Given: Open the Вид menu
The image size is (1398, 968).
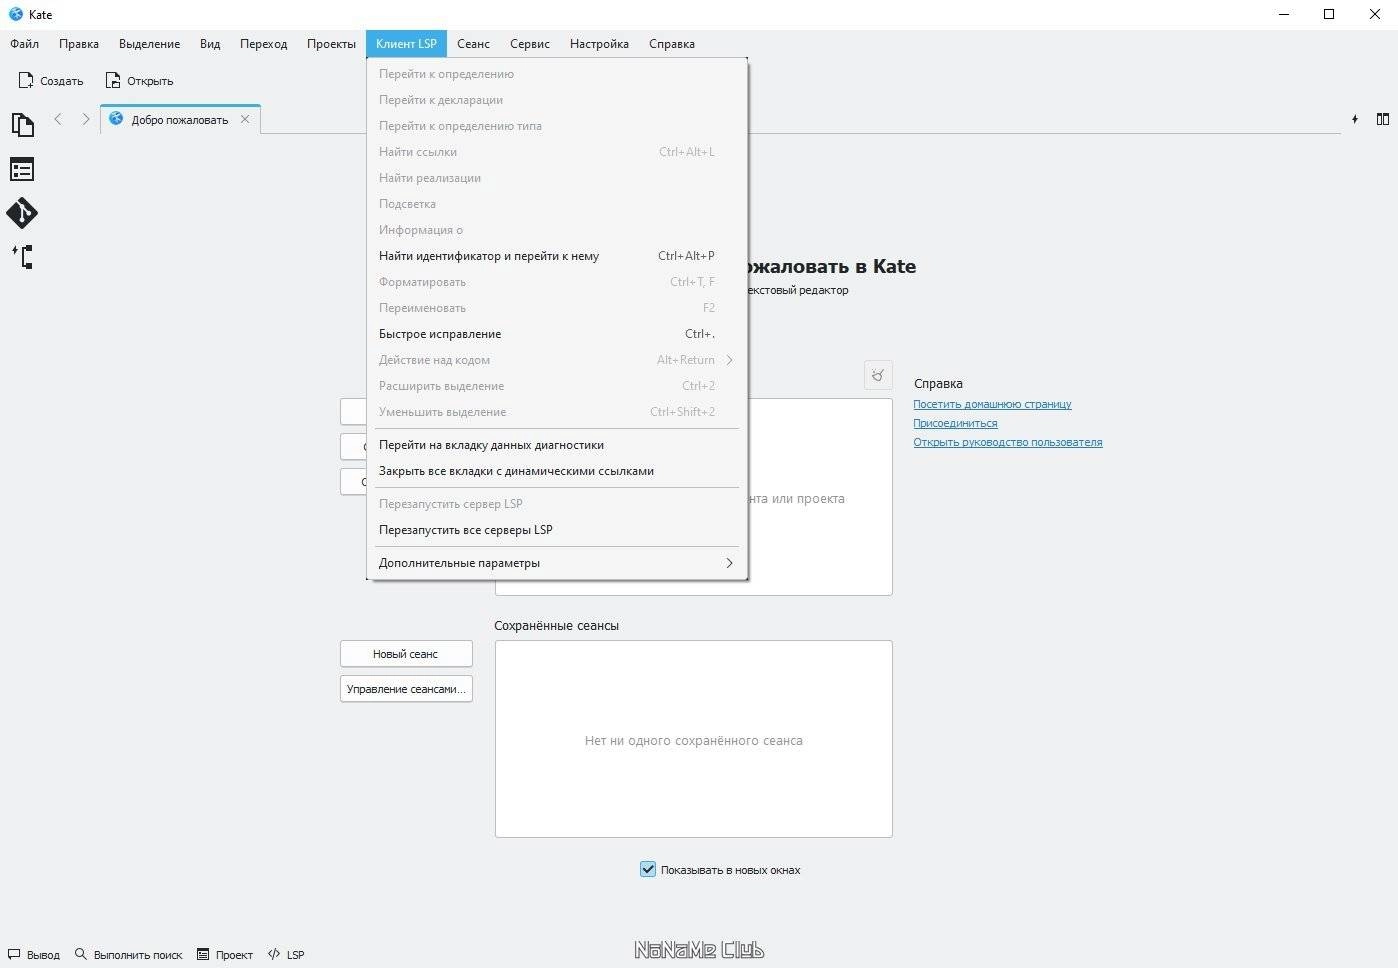Looking at the screenshot, I should [210, 44].
